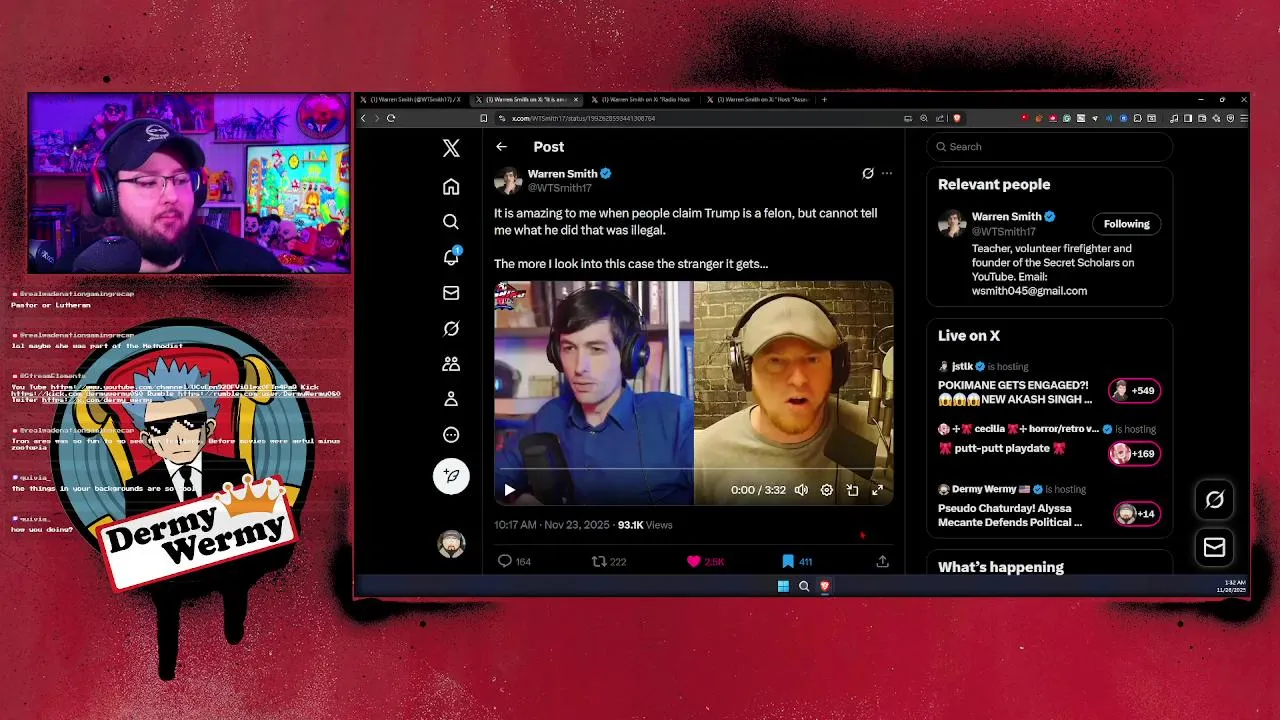1280x720 pixels.
Task: Click the X logo in the sidebar
Action: 451,148
